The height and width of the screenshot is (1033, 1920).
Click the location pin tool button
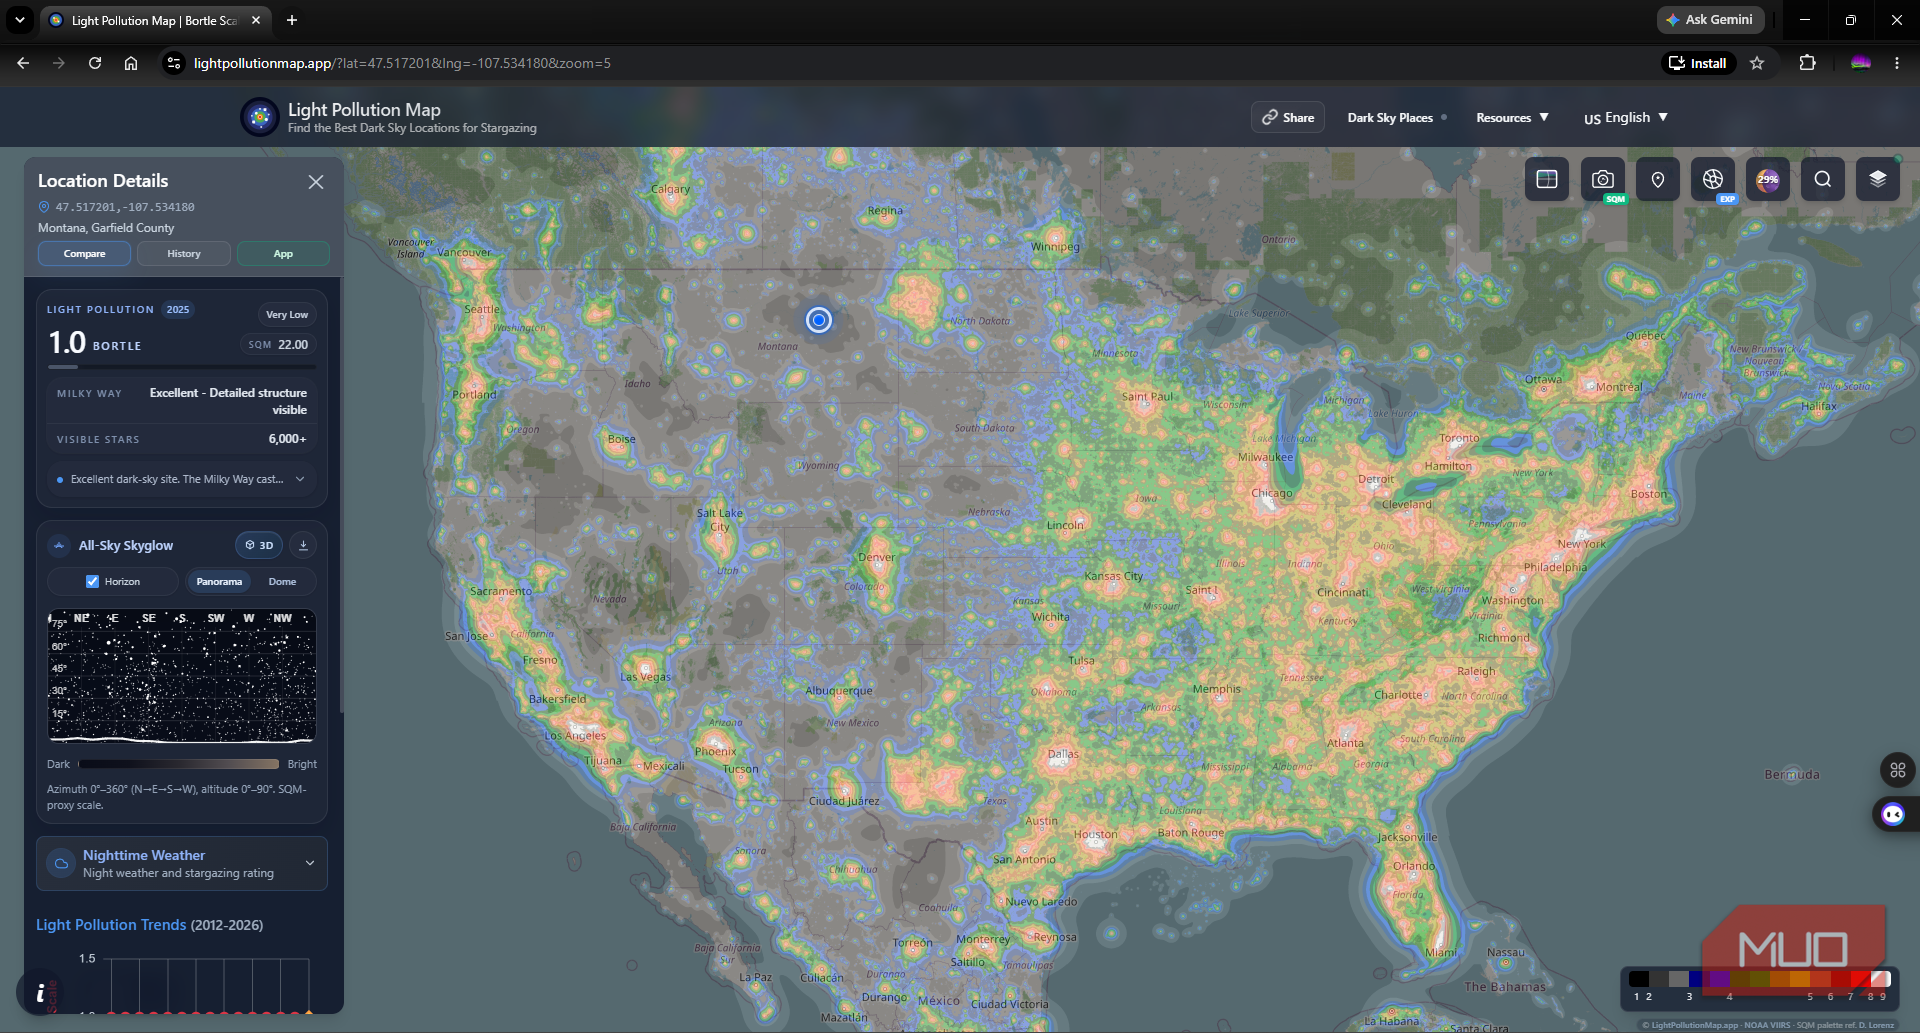[1658, 179]
